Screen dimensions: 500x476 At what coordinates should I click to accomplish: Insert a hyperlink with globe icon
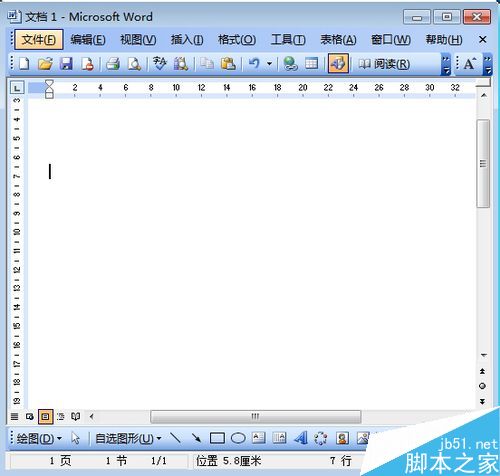[290, 63]
